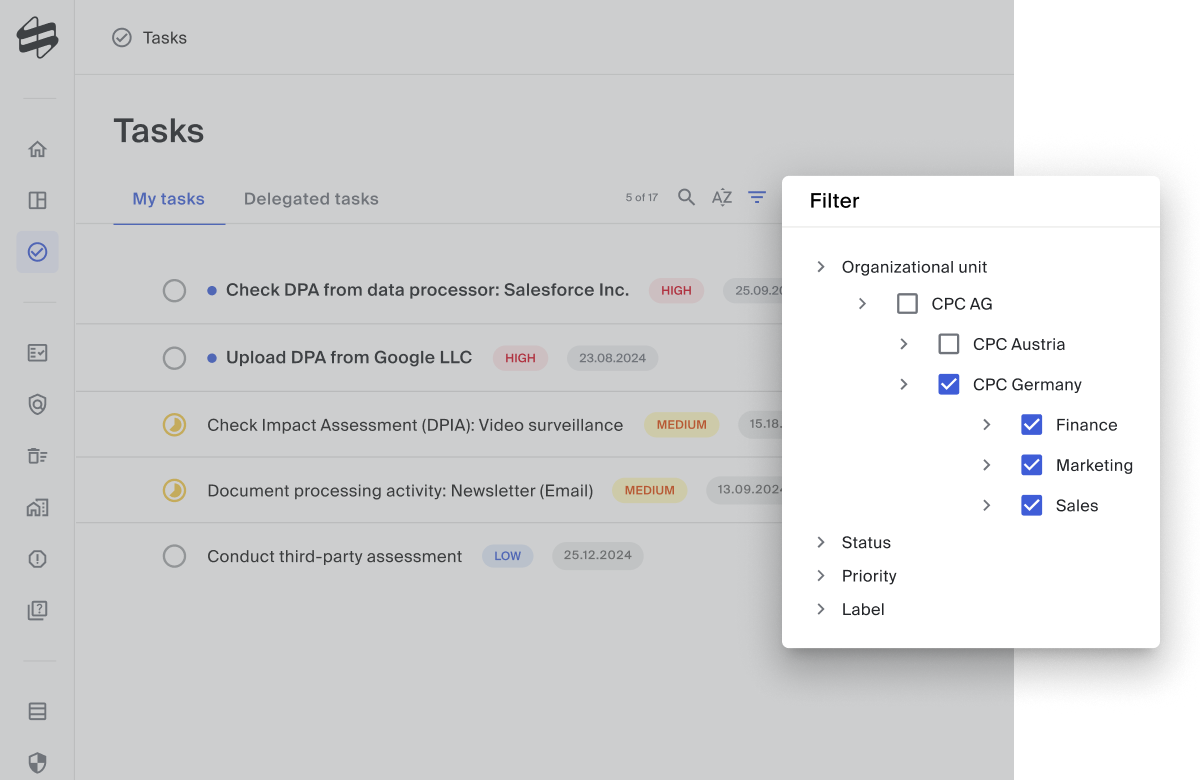Open task Conduct third-party assessment
Image resolution: width=1200 pixels, height=780 pixels.
tap(334, 556)
